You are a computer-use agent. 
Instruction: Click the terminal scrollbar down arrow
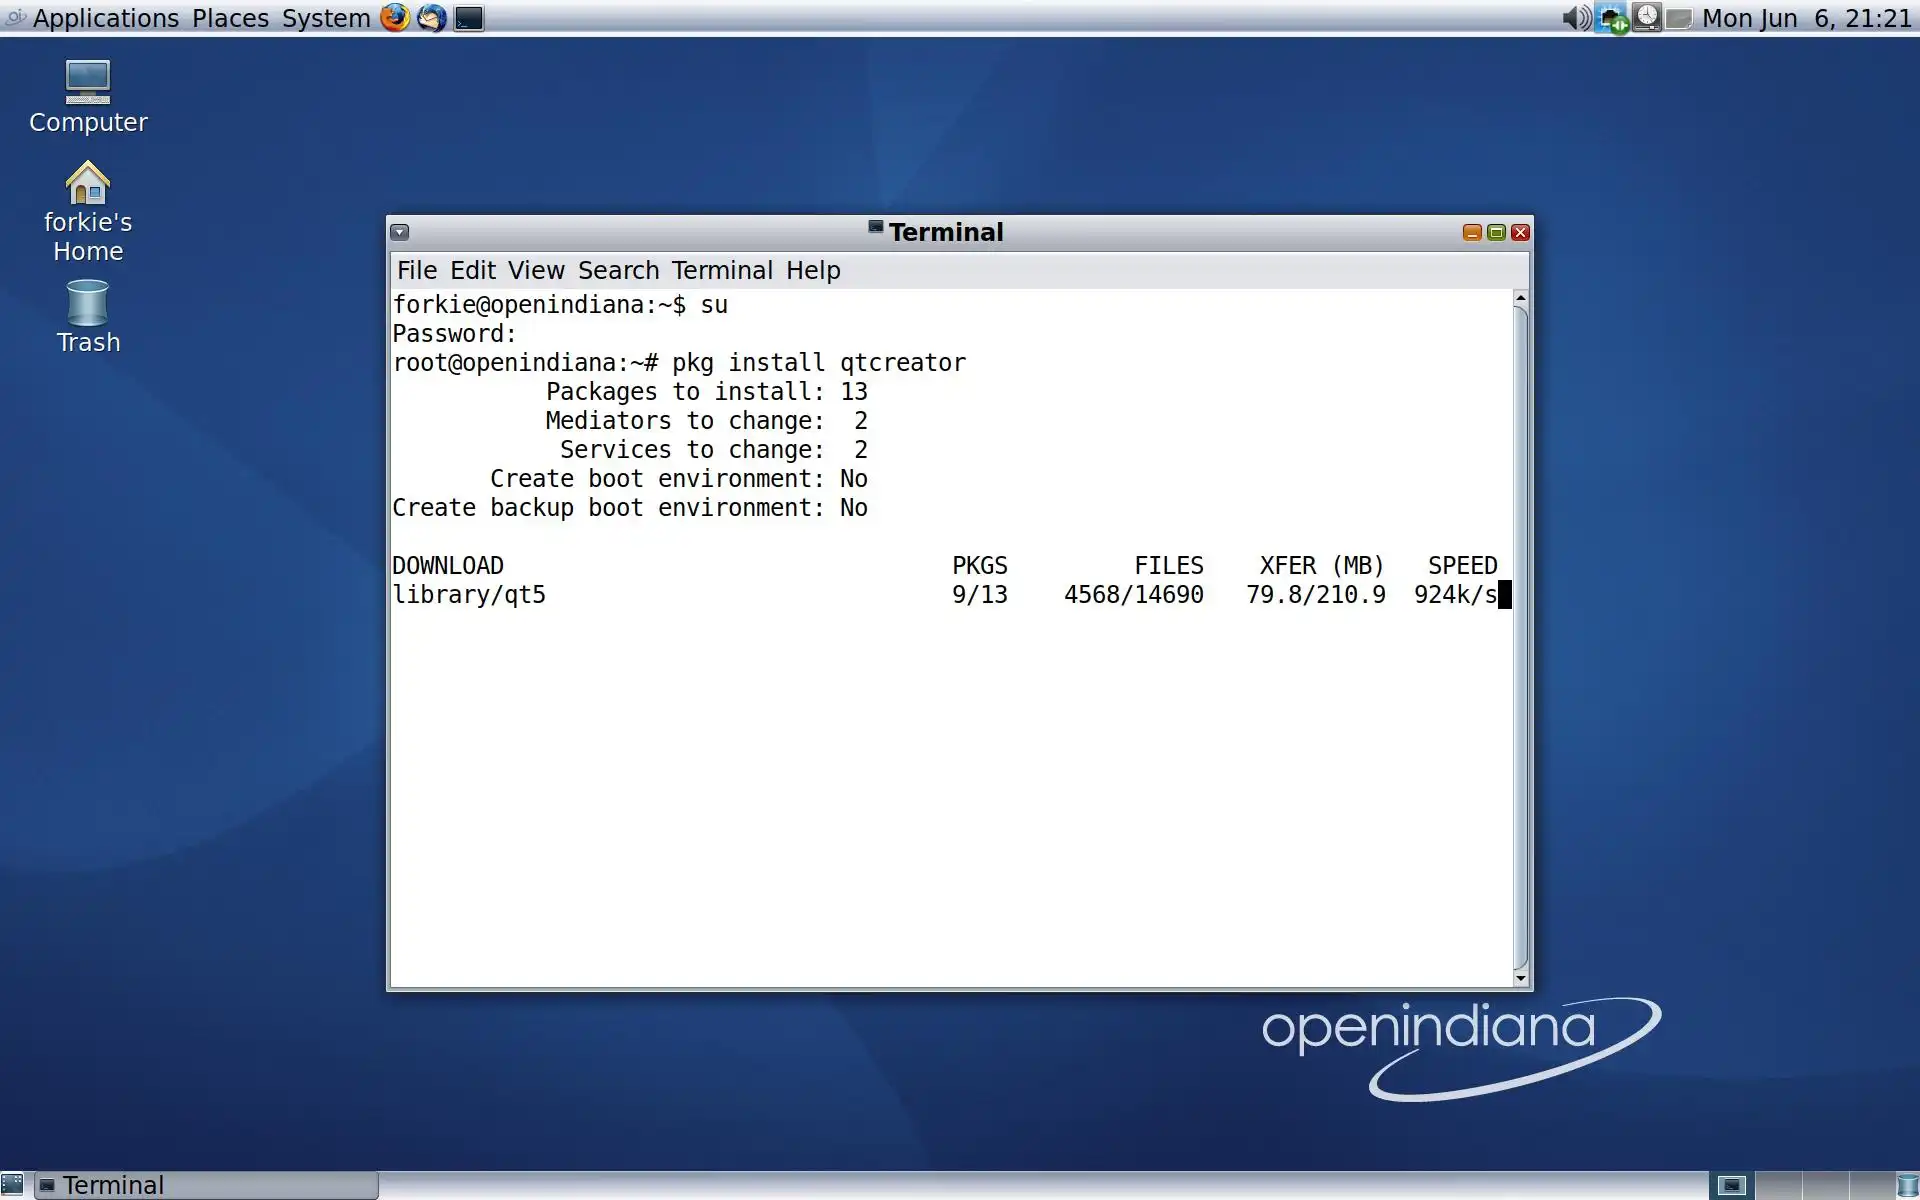(x=1521, y=978)
